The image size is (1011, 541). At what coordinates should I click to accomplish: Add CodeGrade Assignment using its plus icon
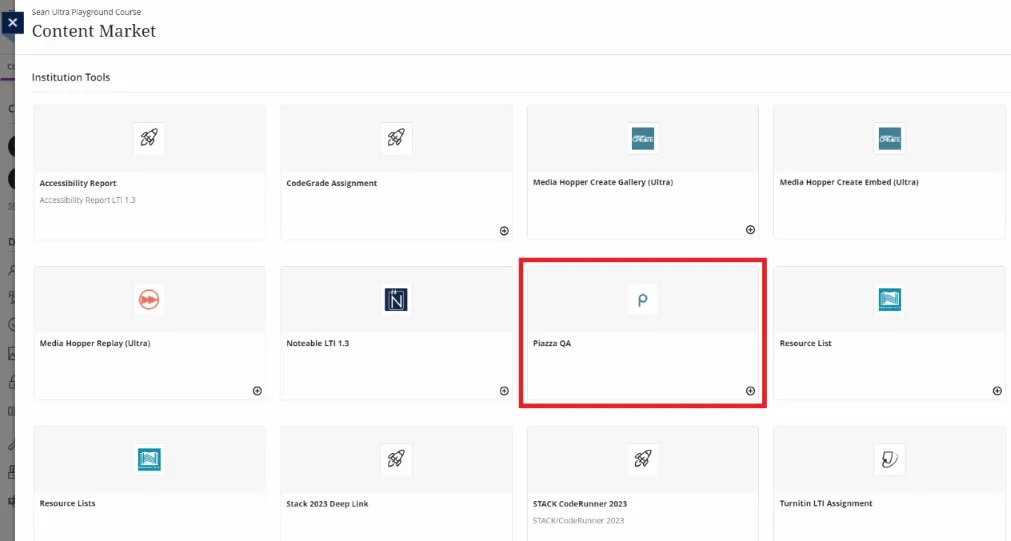point(504,231)
